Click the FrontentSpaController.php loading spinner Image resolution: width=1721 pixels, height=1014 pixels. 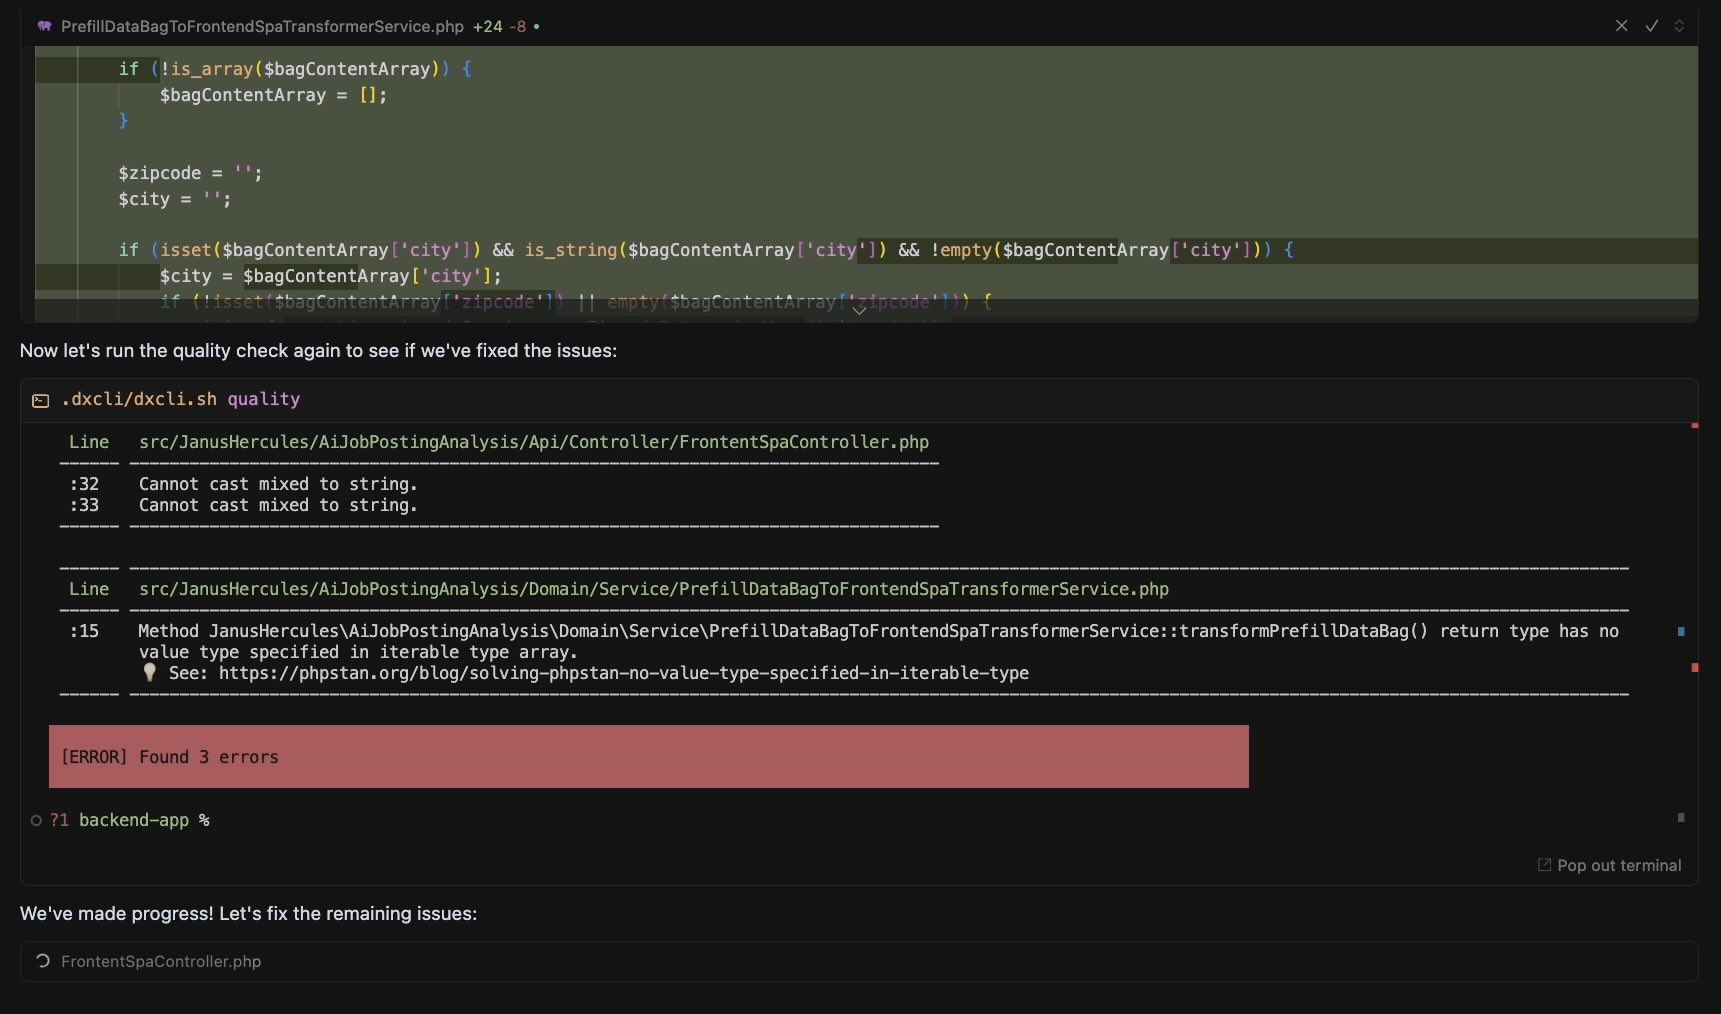click(x=43, y=961)
